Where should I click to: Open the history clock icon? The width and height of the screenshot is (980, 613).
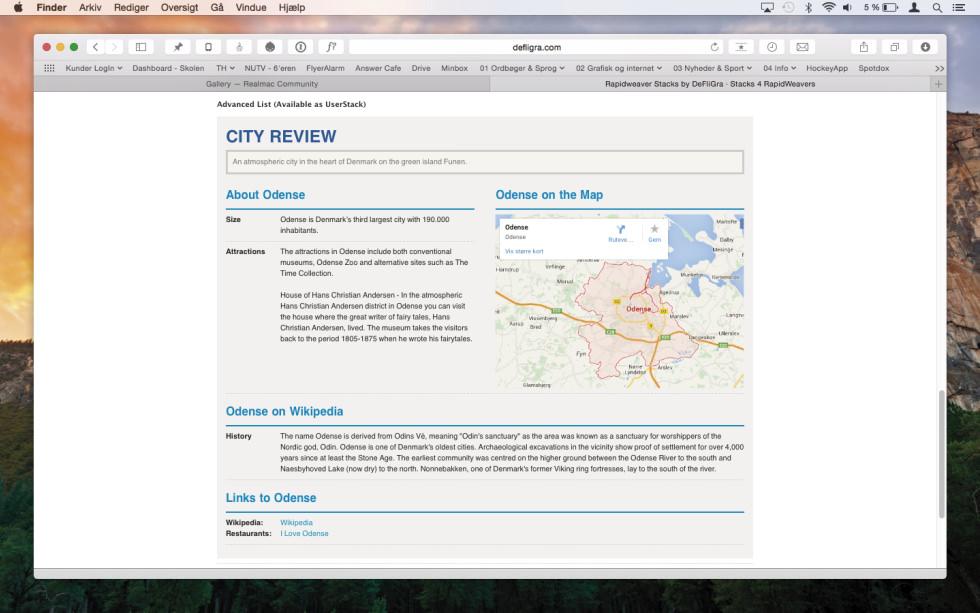click(x=772, y=47)
